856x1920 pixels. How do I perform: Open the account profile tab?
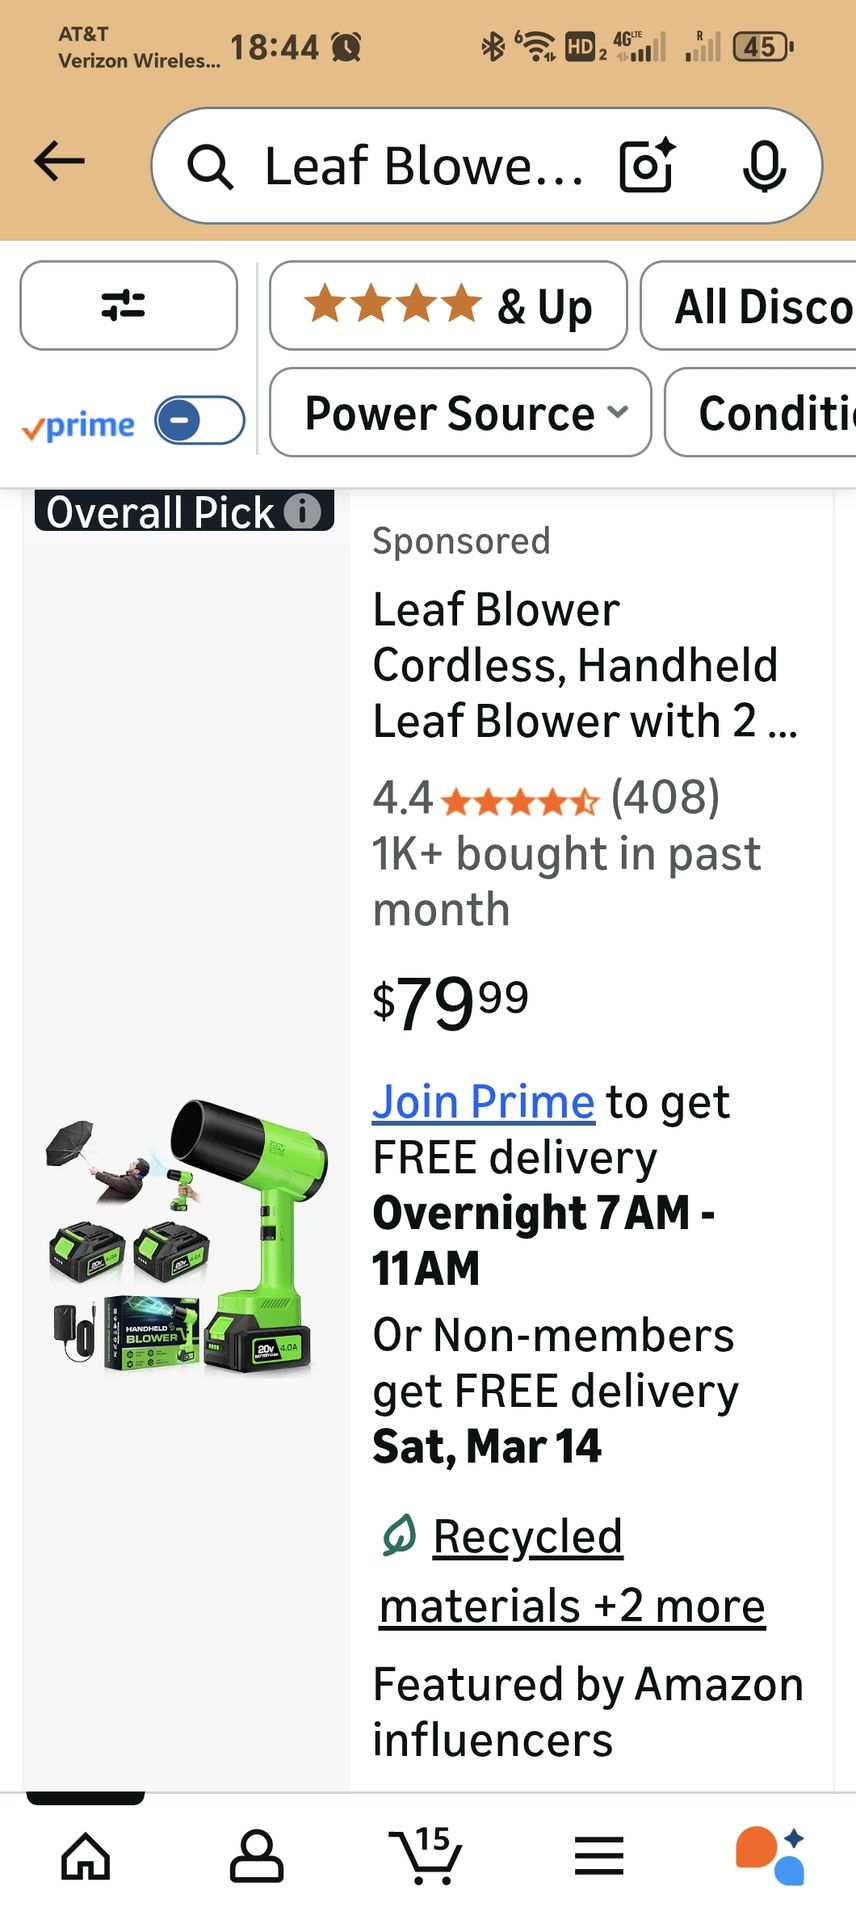(x=257, y=1856)
